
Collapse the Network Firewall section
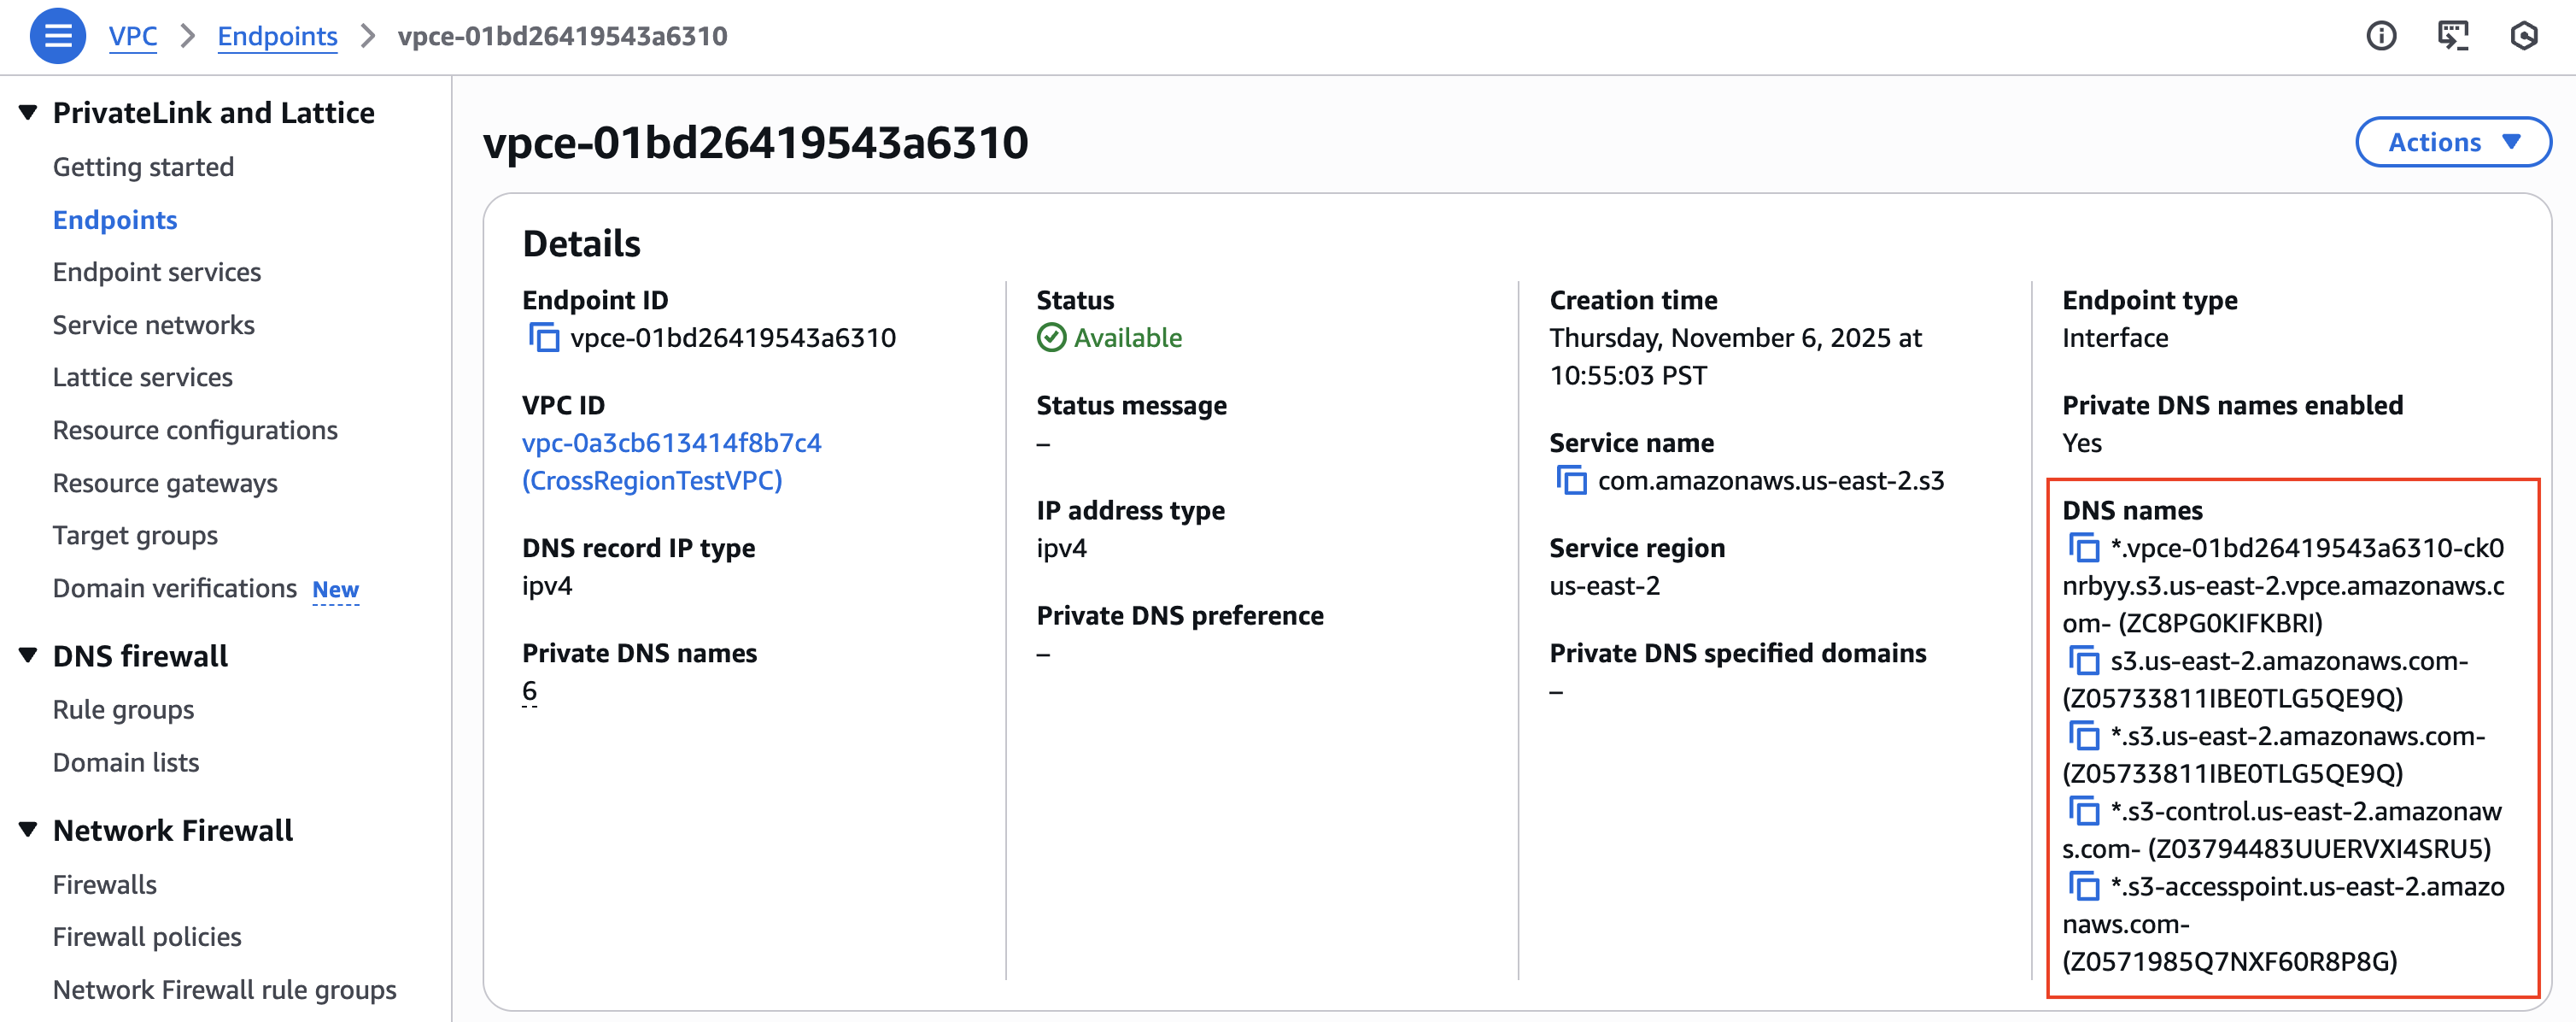click(x=26, y=830)
